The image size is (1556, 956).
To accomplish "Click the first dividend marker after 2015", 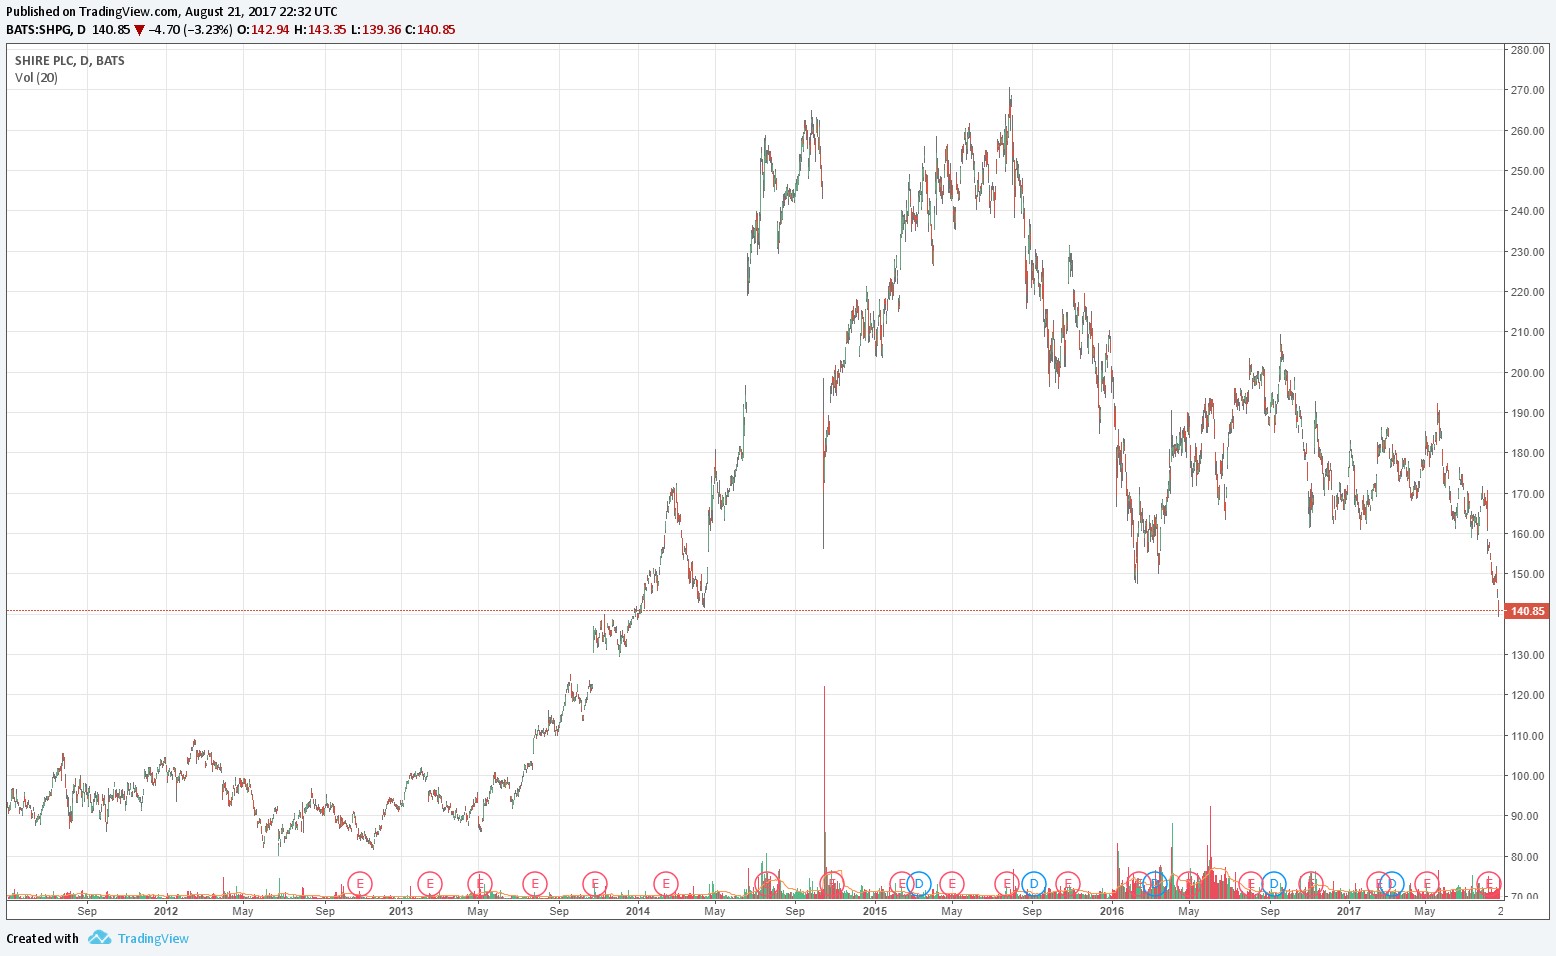I will [x=919, y=883].
